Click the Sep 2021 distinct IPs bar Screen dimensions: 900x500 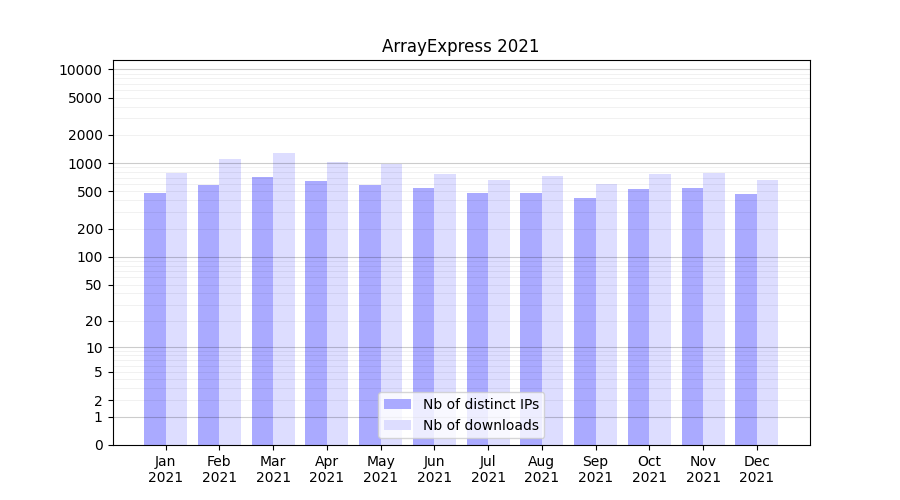pyautogui.click(x=585, y=320)
